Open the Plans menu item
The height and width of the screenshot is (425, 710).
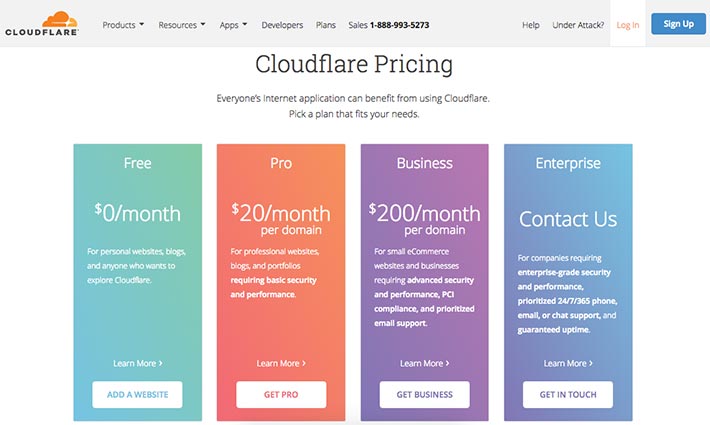[326, 25]
